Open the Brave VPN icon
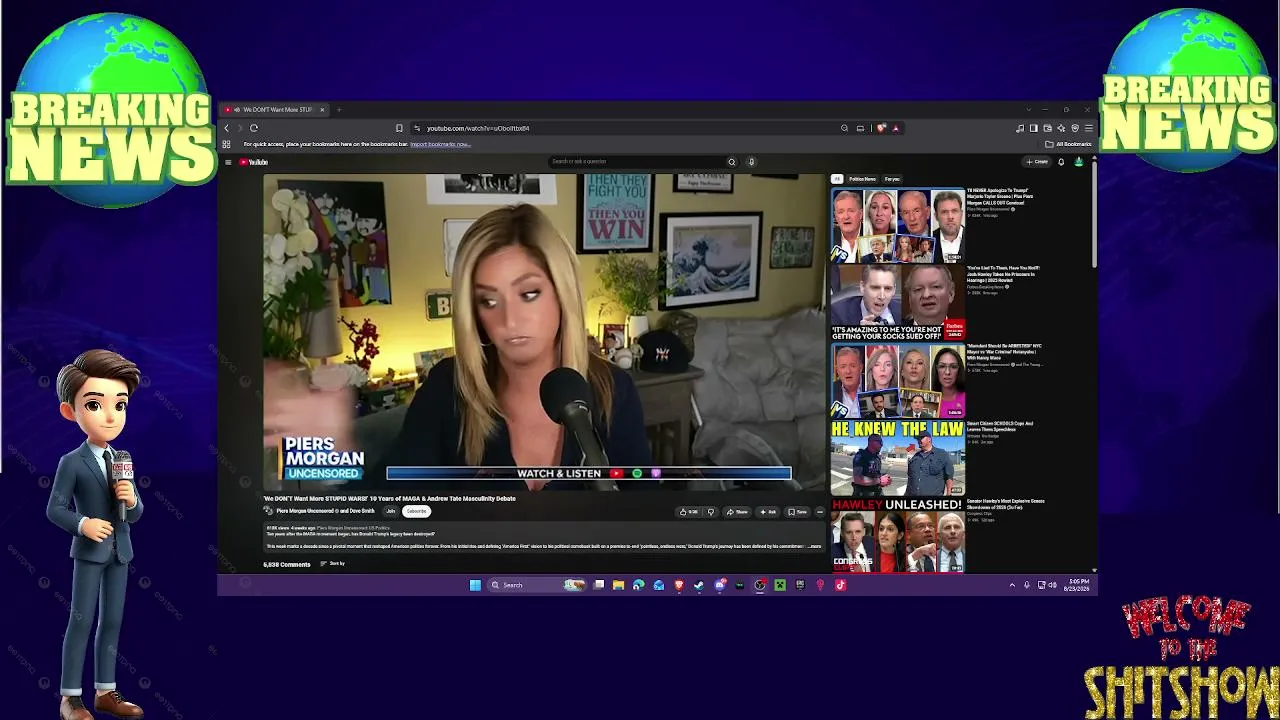This screenshot has width=1280, height=720. [1075, 128]
